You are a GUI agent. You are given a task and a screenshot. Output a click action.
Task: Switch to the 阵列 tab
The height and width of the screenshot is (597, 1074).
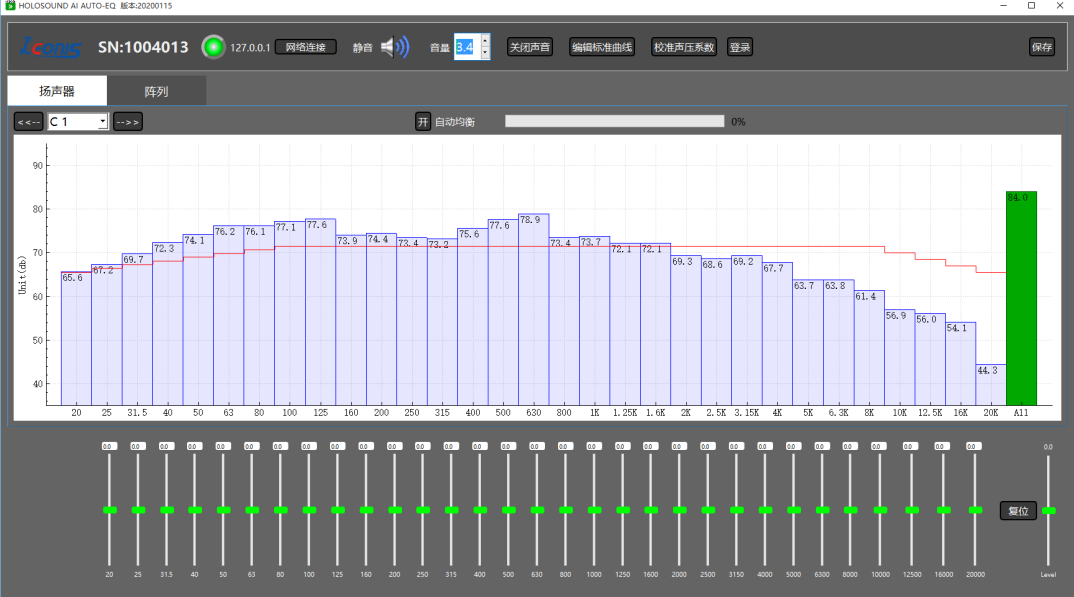click(156, 91)
